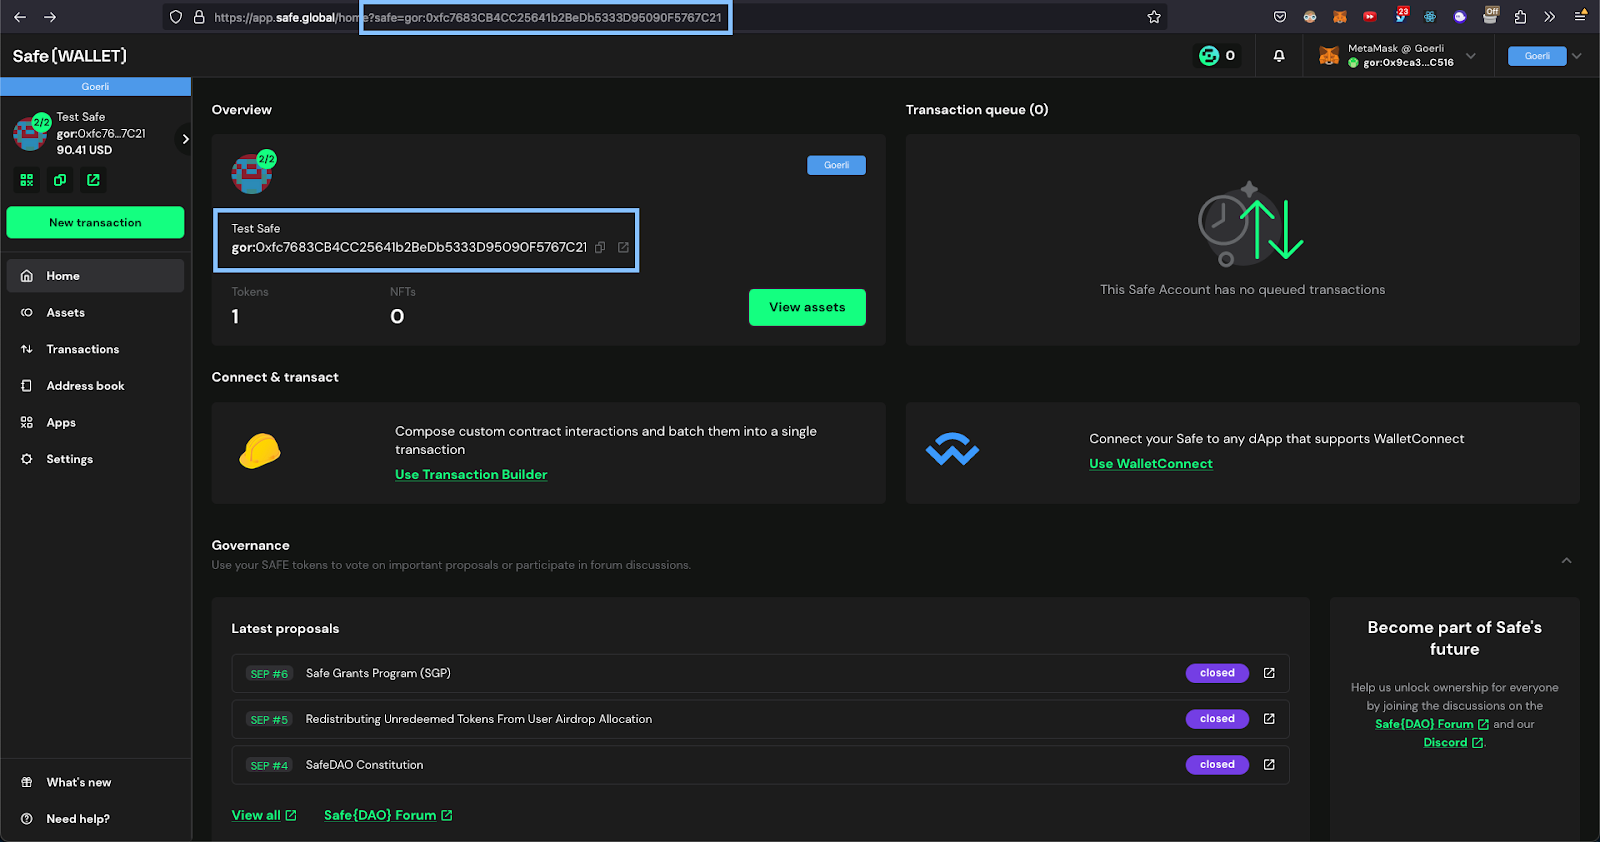Open the SAFE token balance widget
The image size is (1600, 842).
1217,56
